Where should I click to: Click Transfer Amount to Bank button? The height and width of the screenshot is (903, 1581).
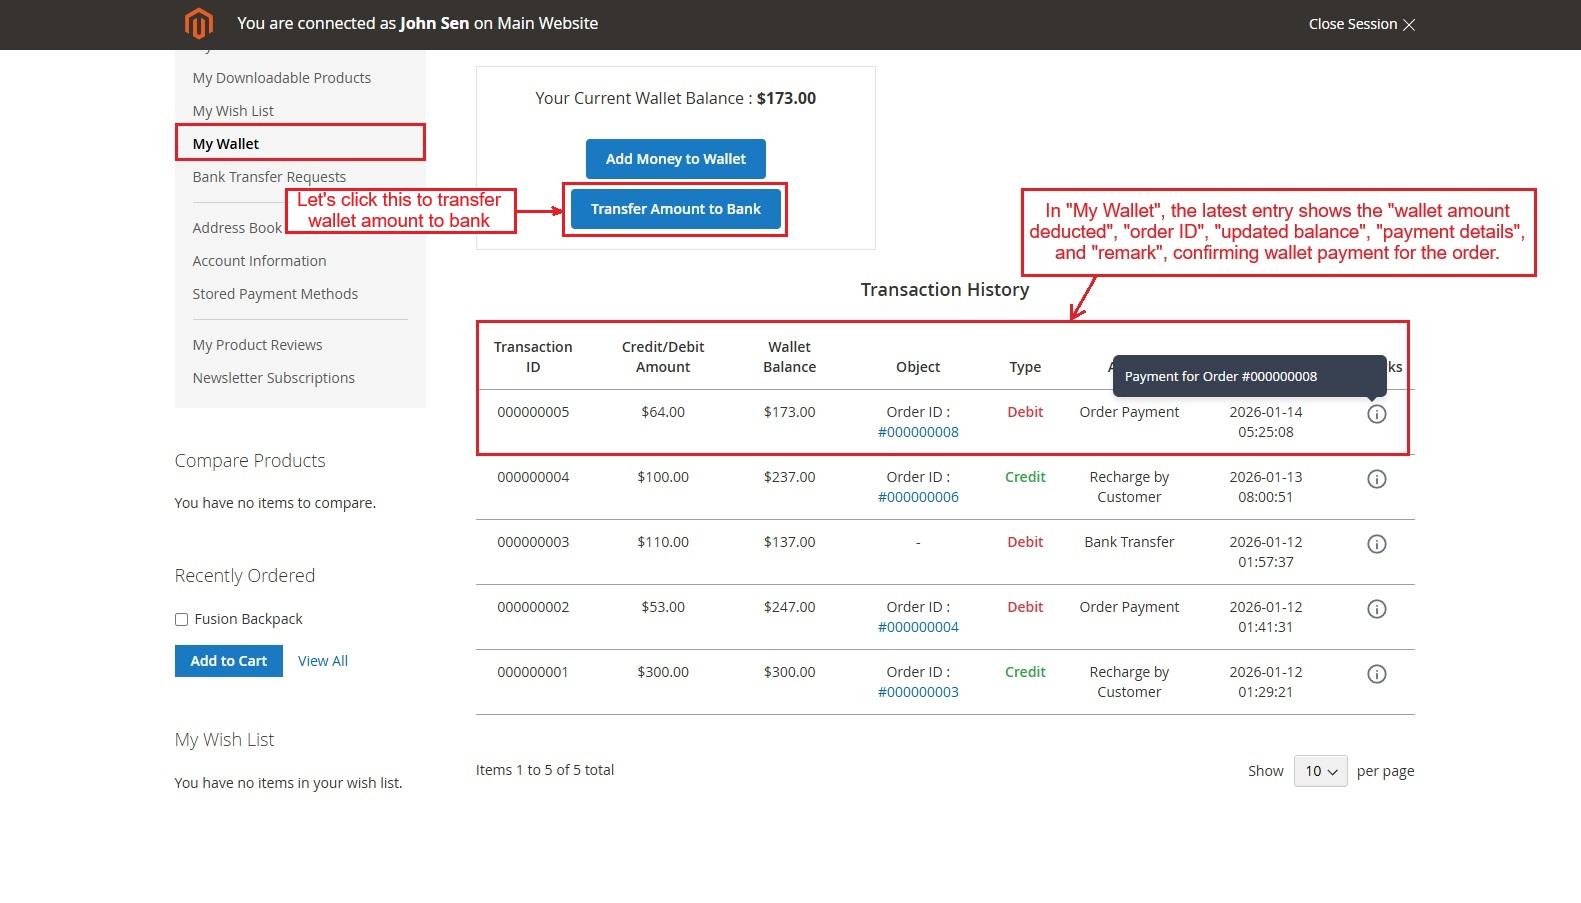click(x=675, y=209)
